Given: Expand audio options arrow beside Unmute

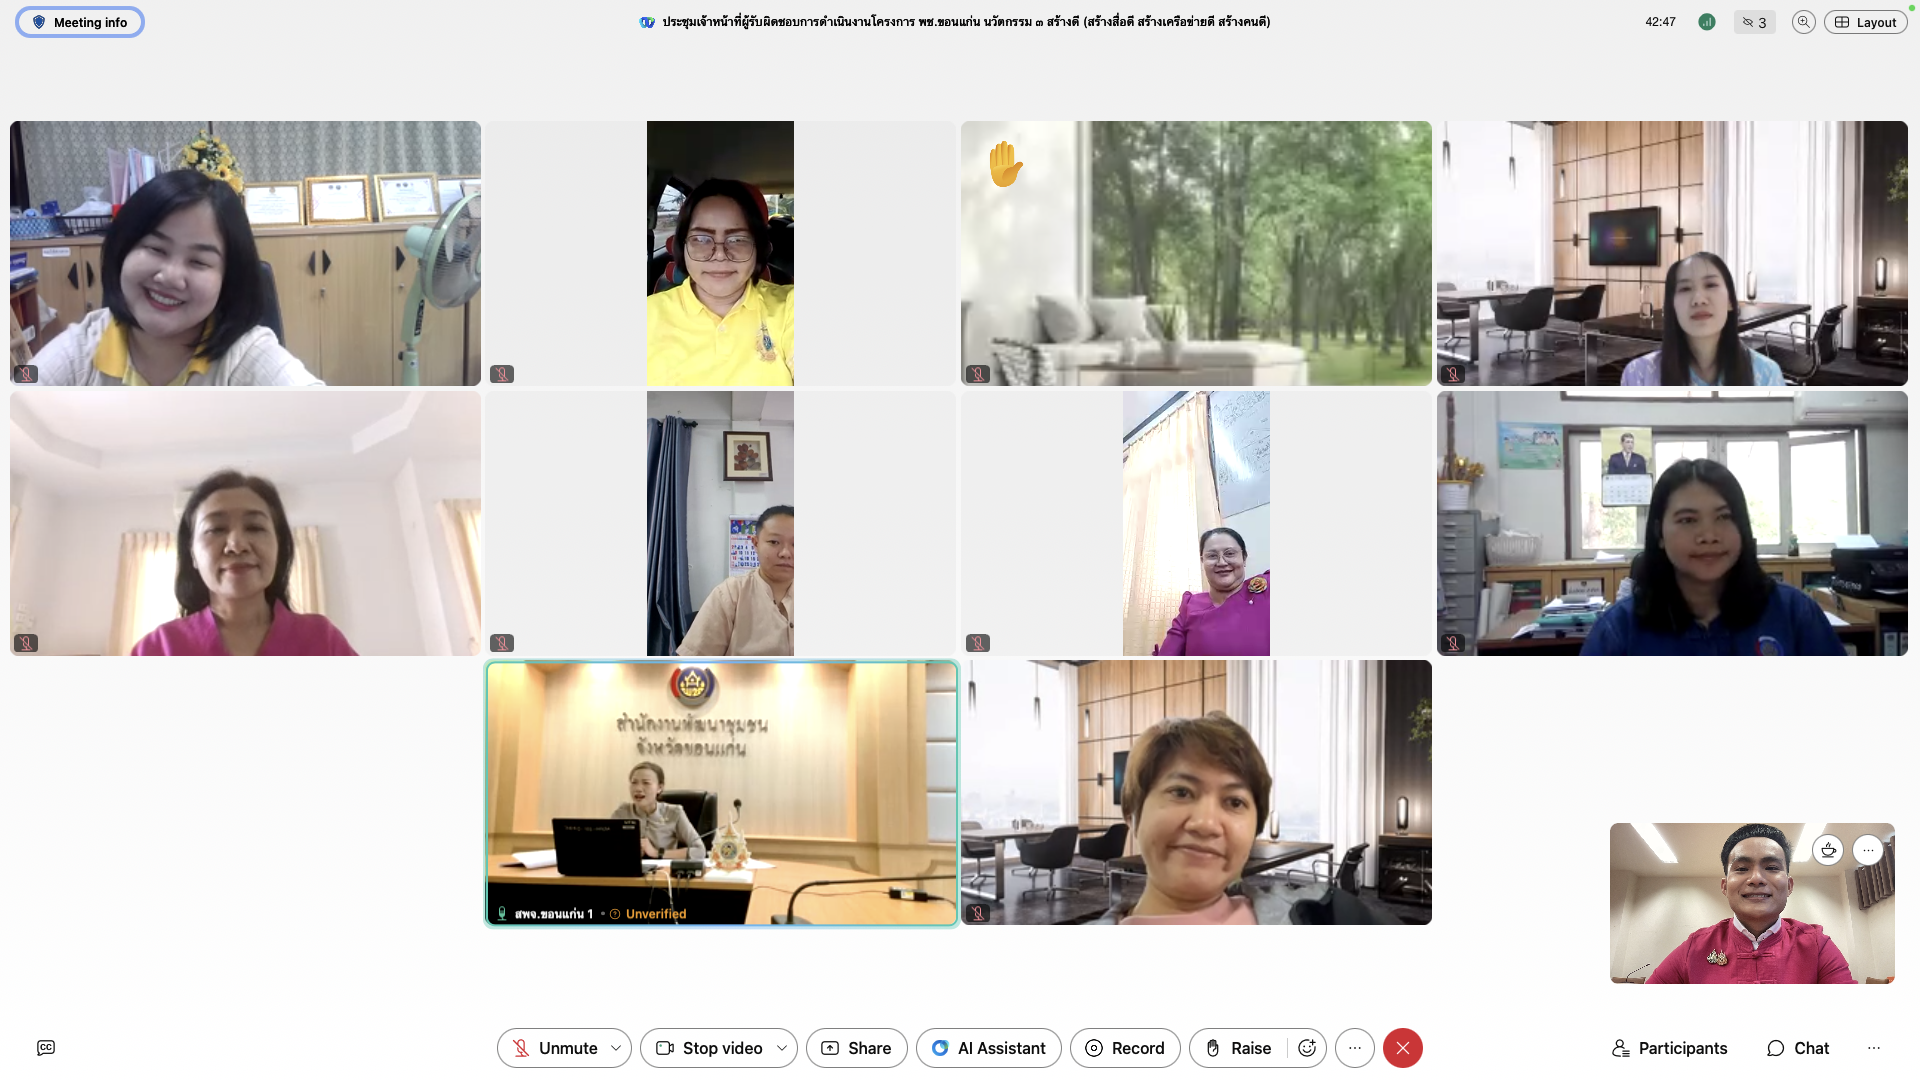Looking at the screenshot, I should tap(616, 1048).
